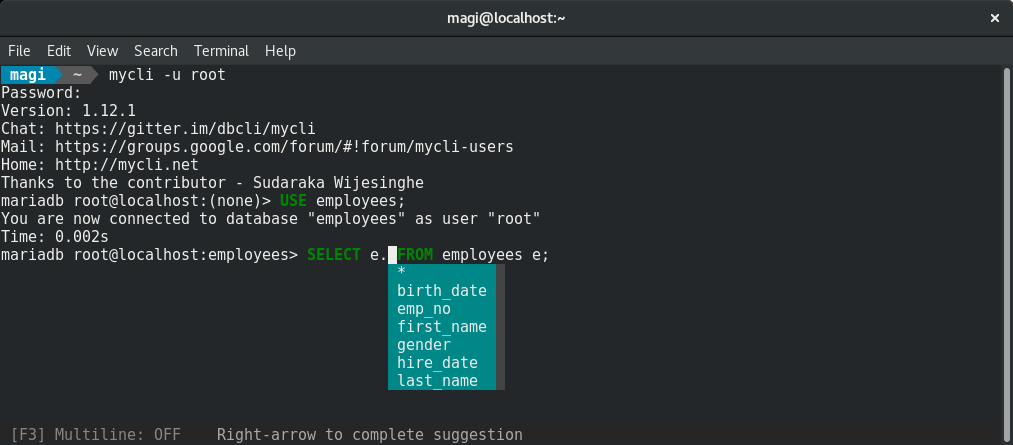1013x445 pixels.
Task: Click the text cursor after e.
Action: [x=392, y=255]
